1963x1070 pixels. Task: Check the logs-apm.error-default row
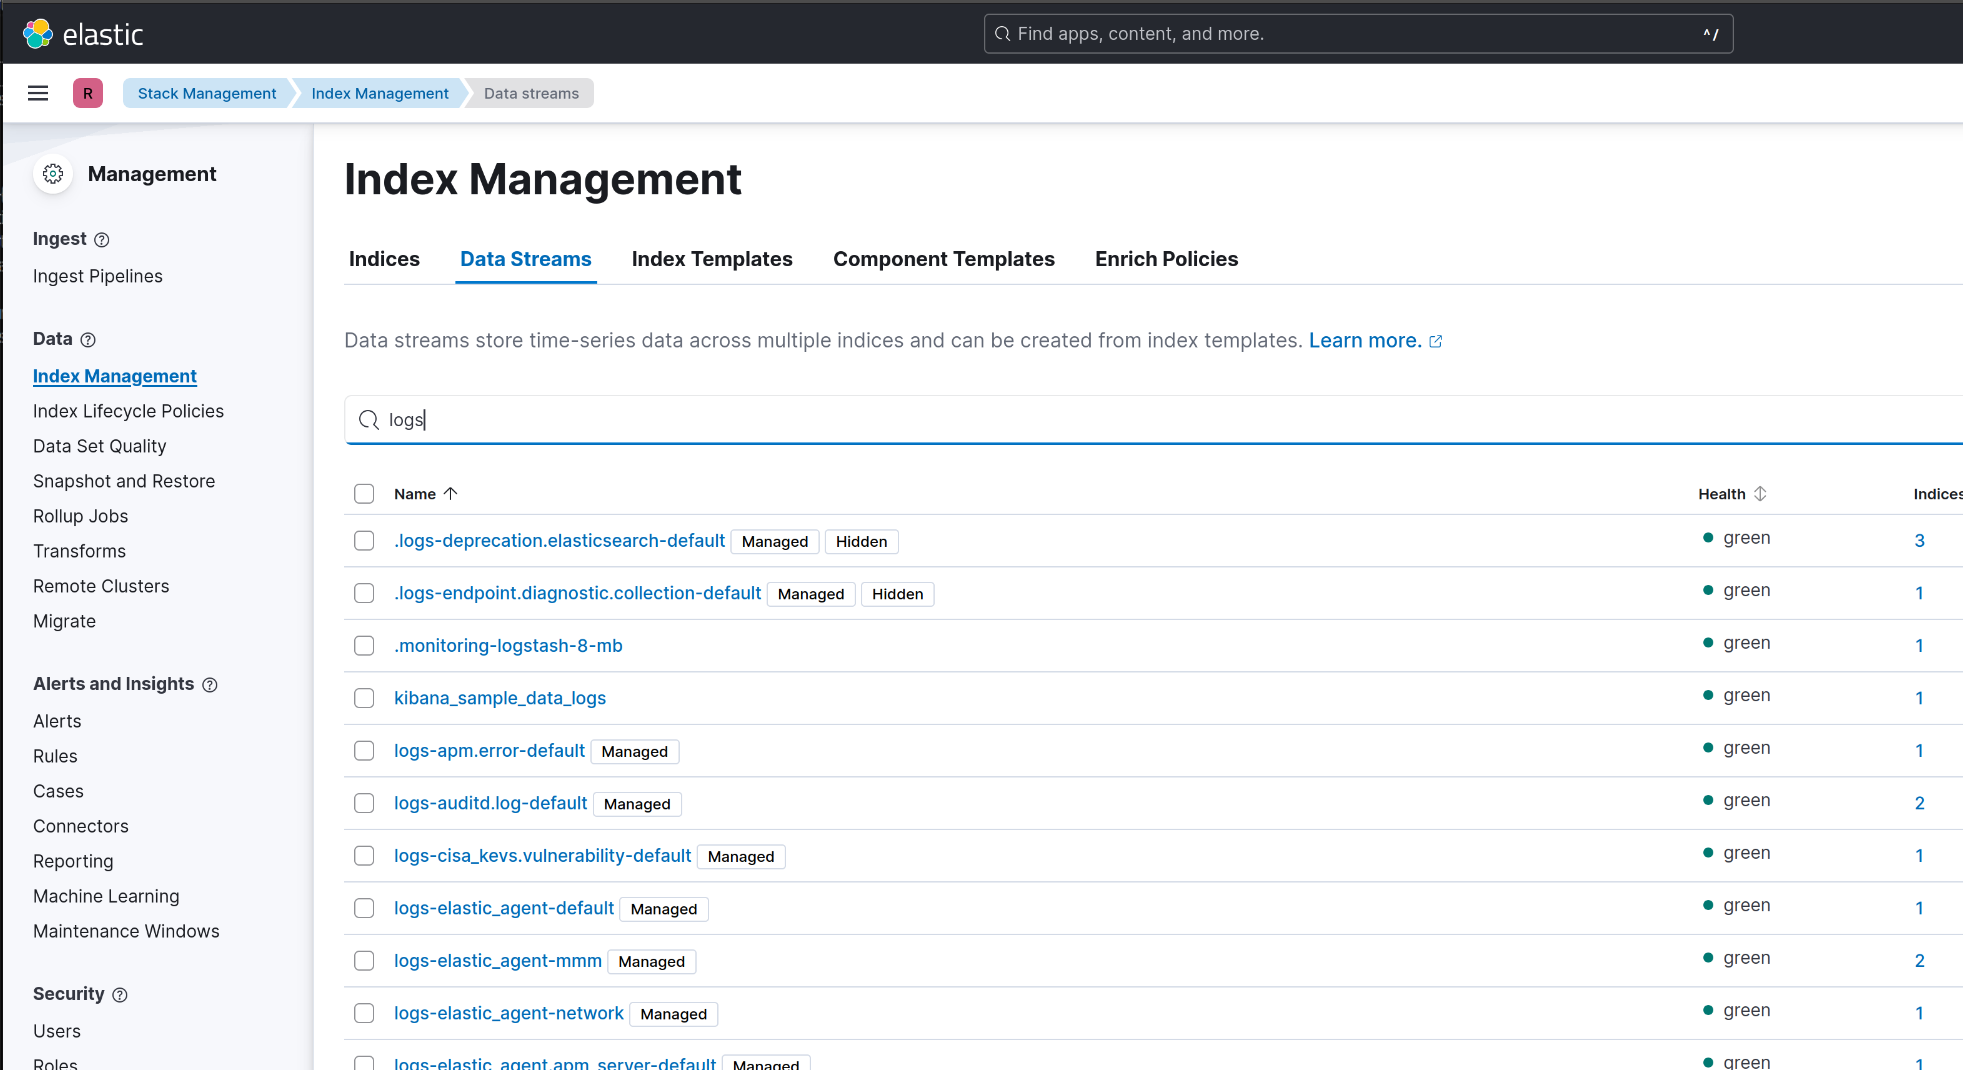[364, 751]
